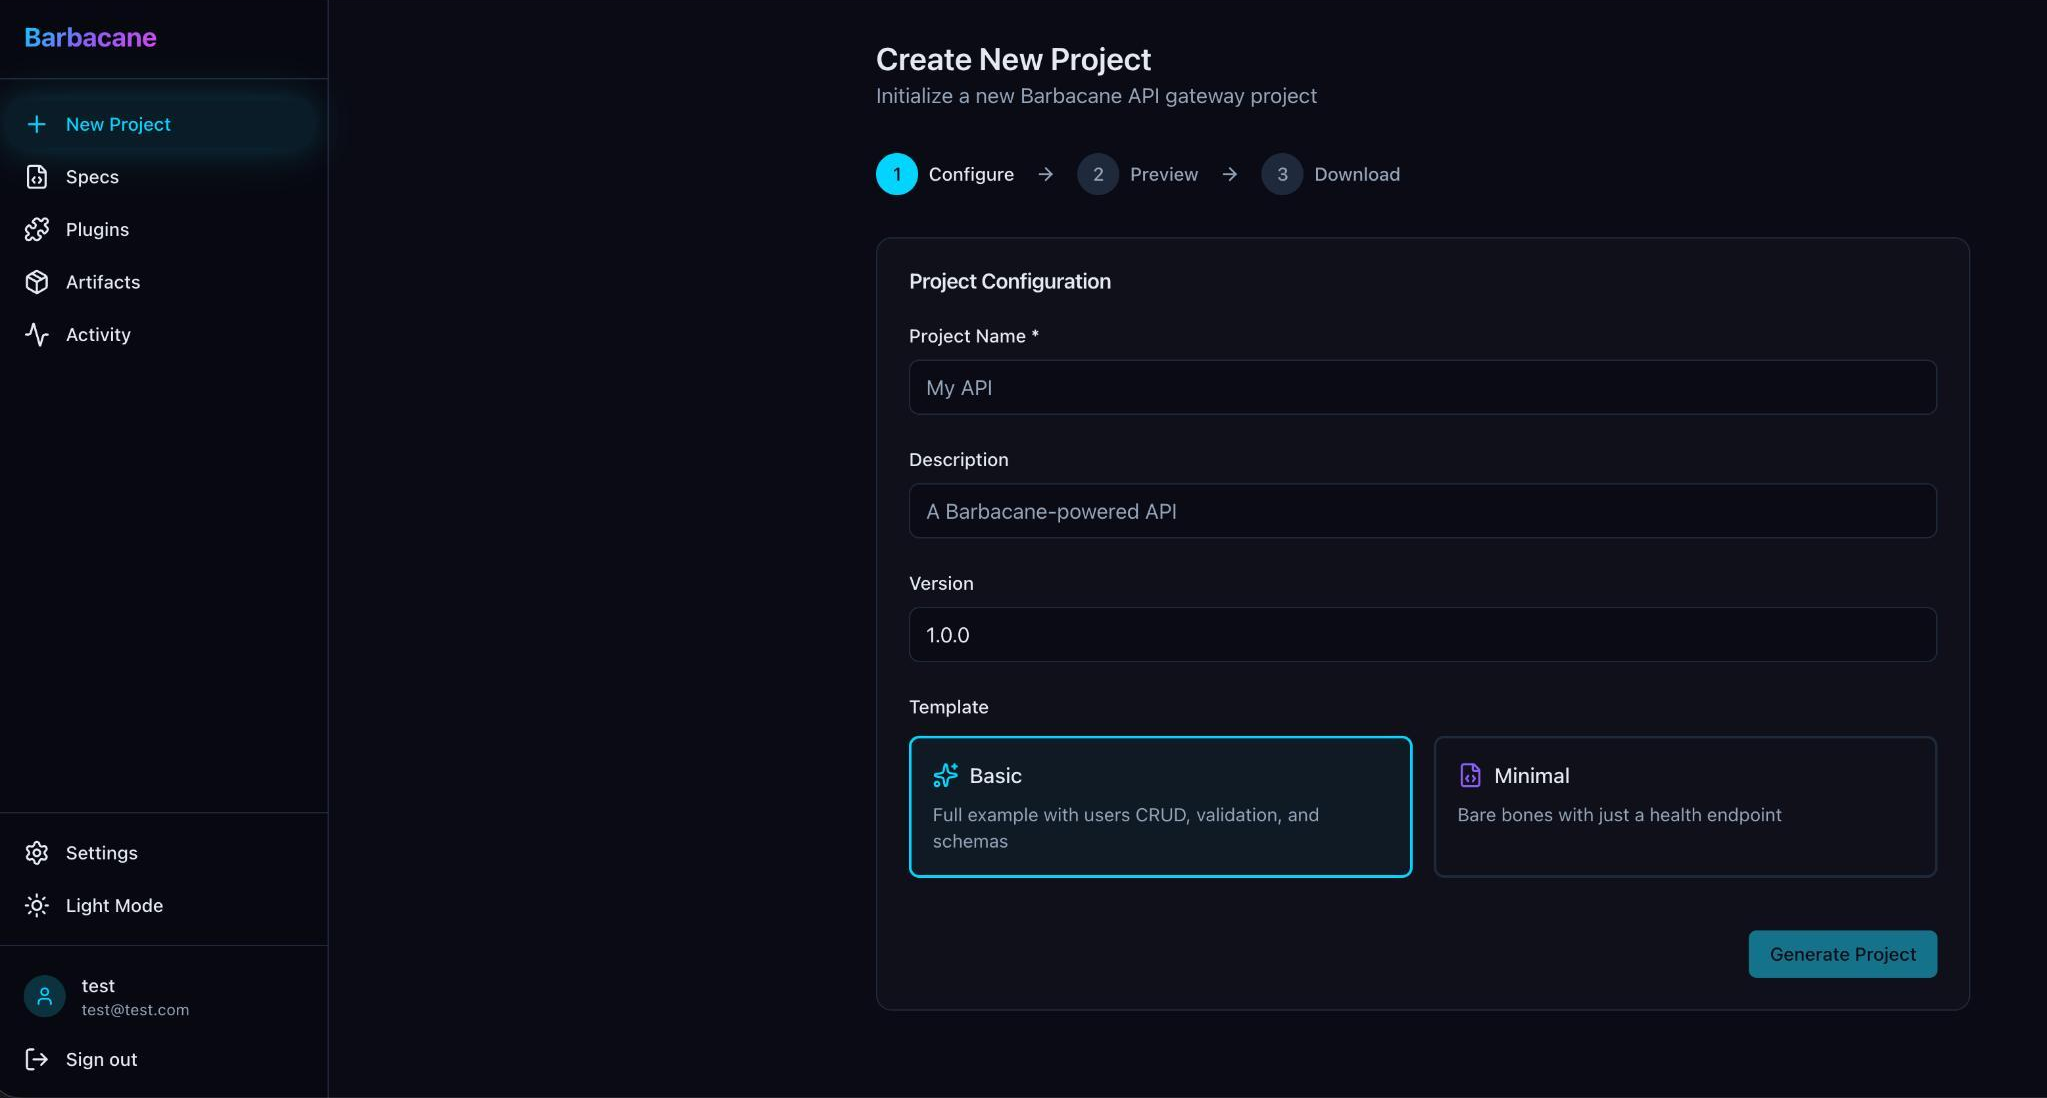Click the sun icon next to Light Mode

(x=36, y=905)
